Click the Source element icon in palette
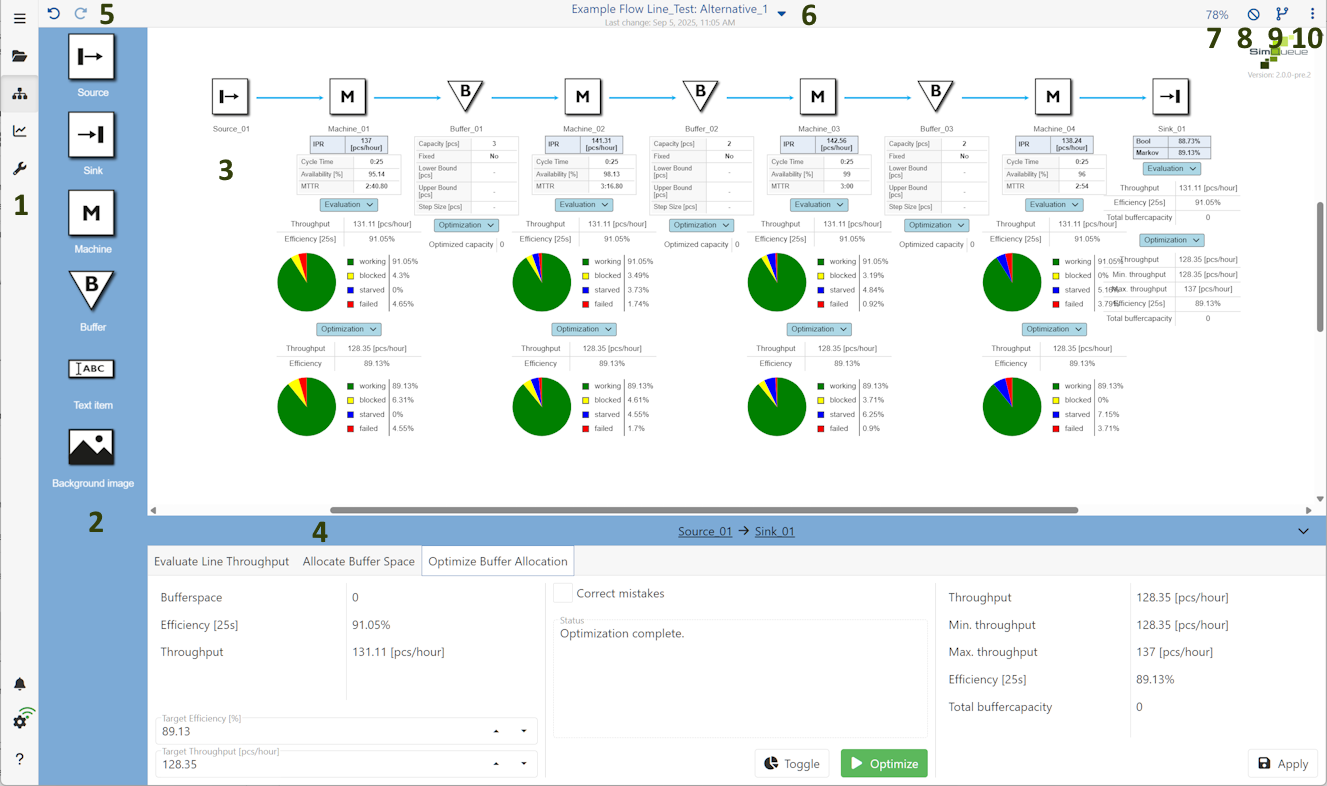The image size is (1327, 786). [91, 57]
